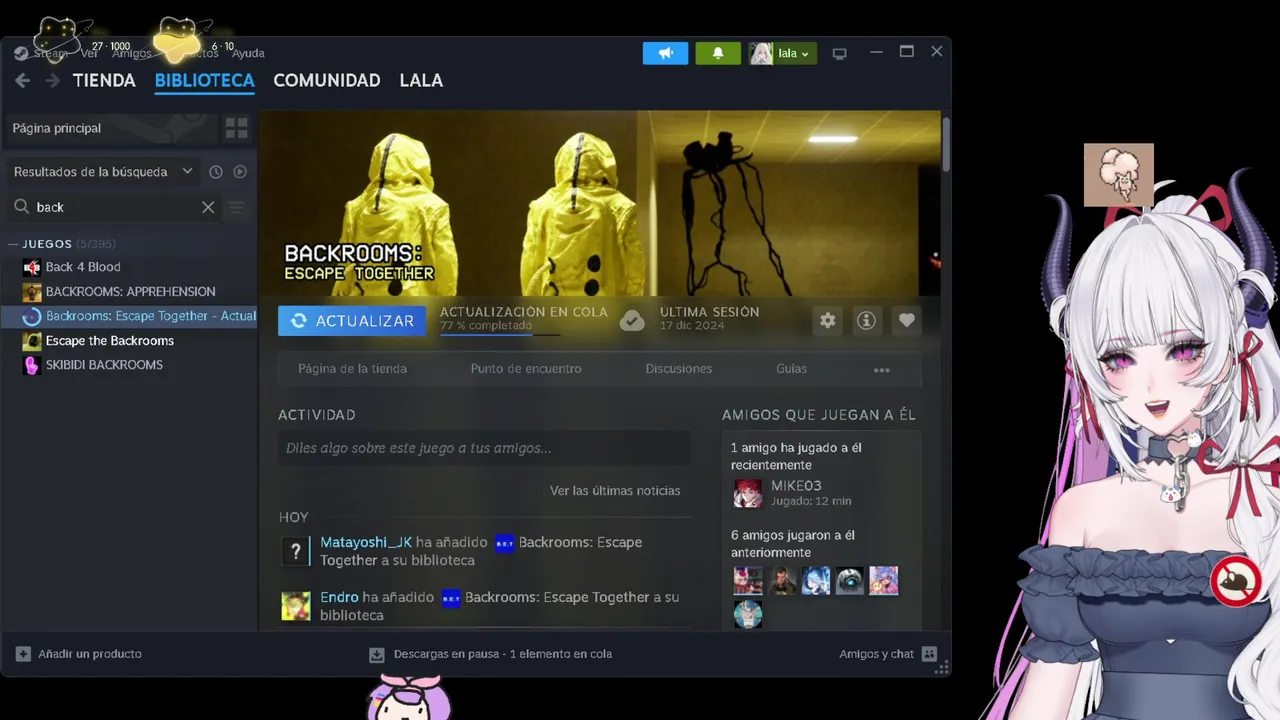Screen dimensions: 1280x720
Task: Go forward with the right arrow
Action: click(52, 80)
